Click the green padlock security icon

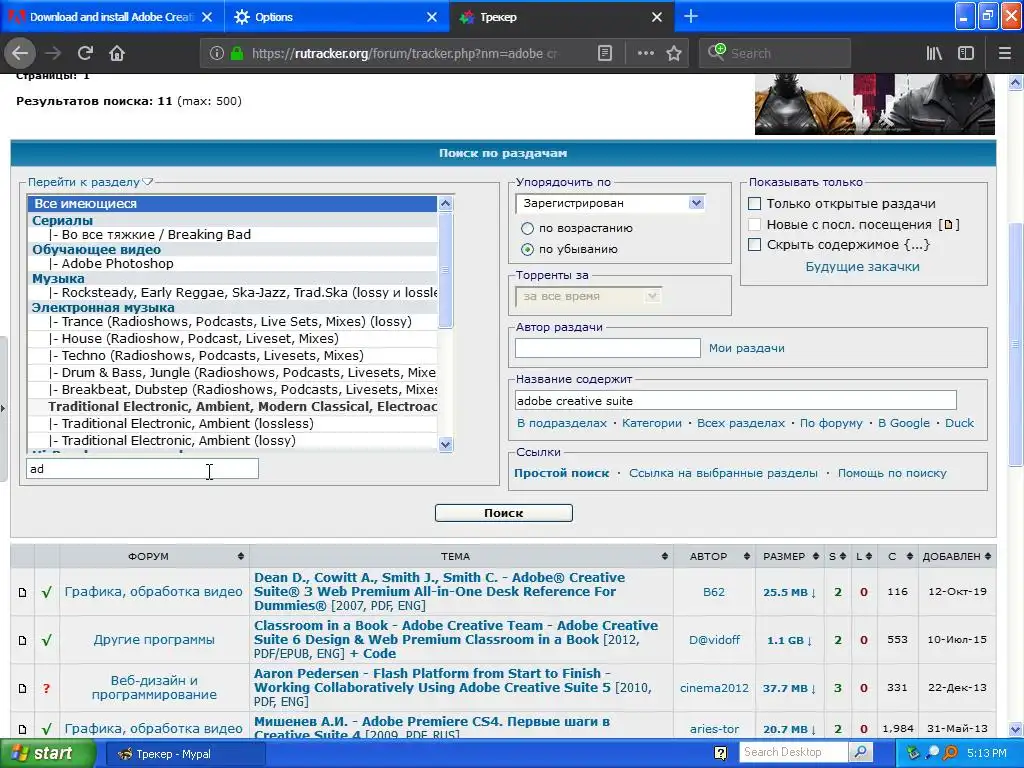pos(237,53)
